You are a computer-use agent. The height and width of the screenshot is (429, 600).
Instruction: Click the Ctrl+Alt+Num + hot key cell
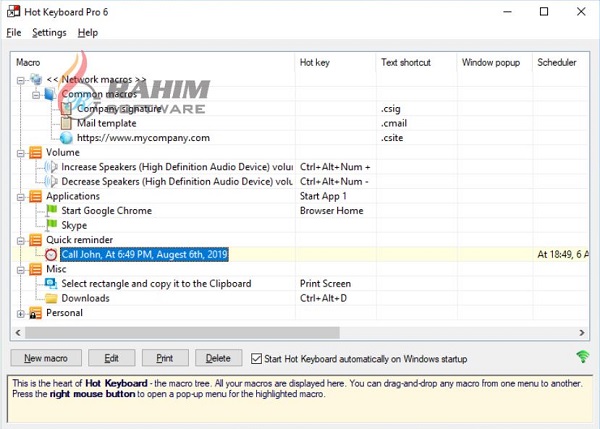[335, 167]
